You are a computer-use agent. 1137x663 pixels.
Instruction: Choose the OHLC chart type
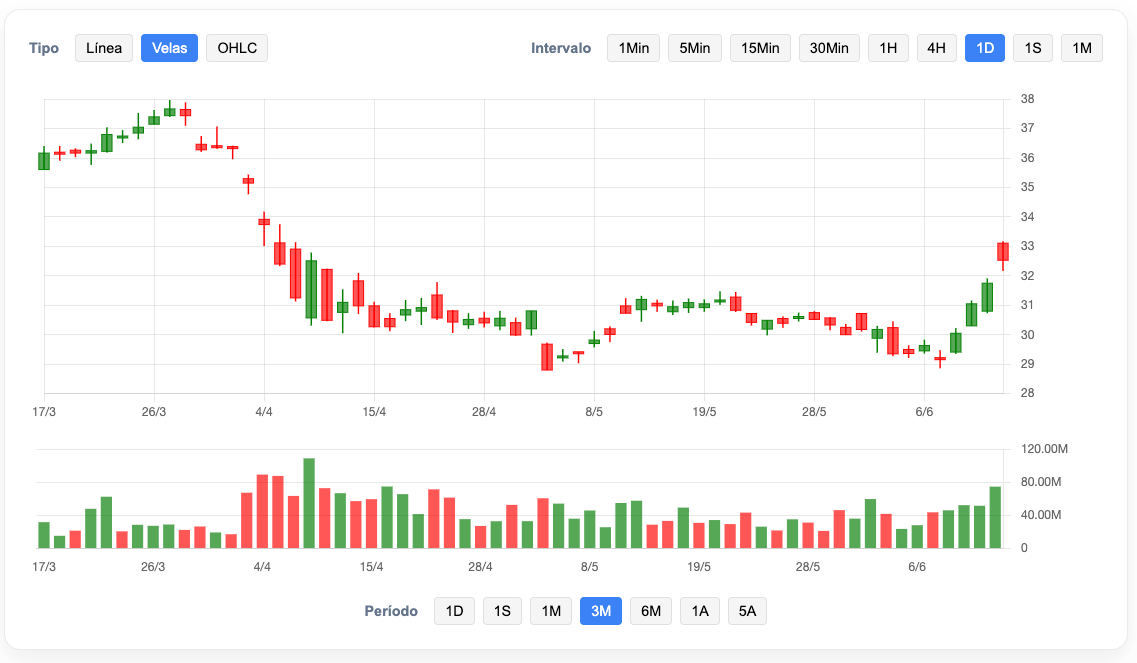(237, 48)
